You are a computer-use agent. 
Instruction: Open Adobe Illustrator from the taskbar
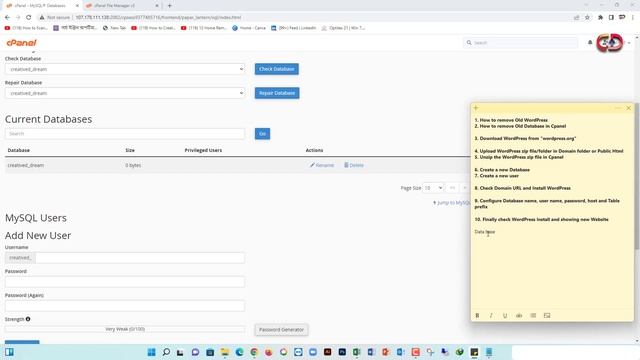click(327, 352)
